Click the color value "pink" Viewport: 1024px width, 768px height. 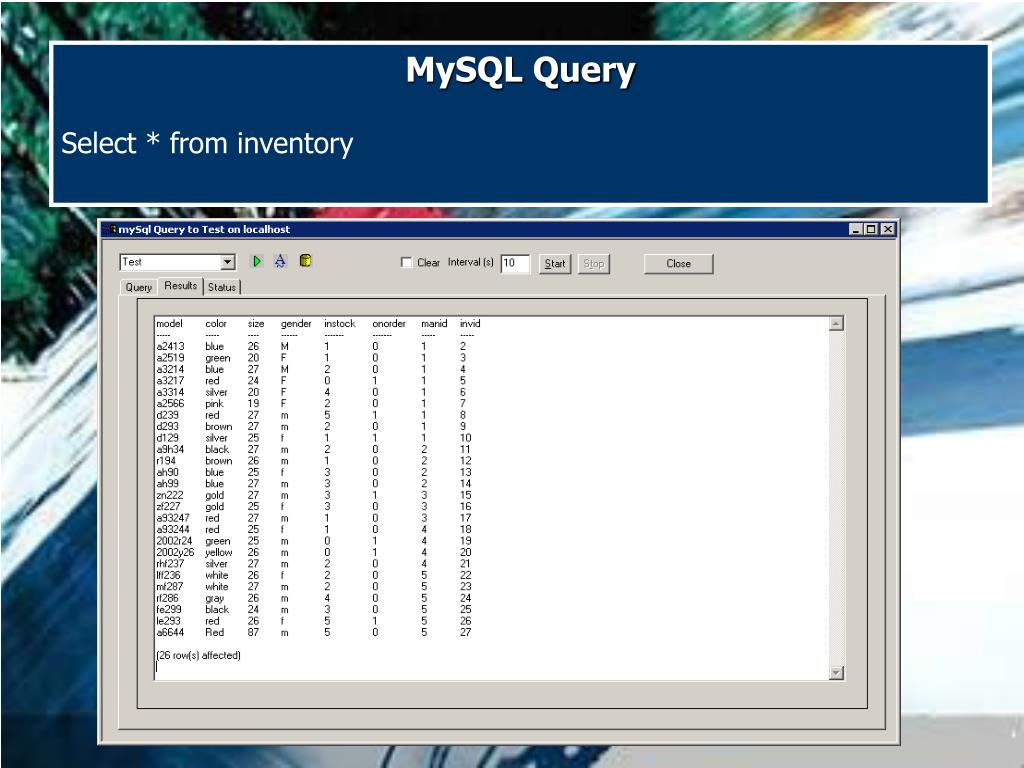click(214, 404)
